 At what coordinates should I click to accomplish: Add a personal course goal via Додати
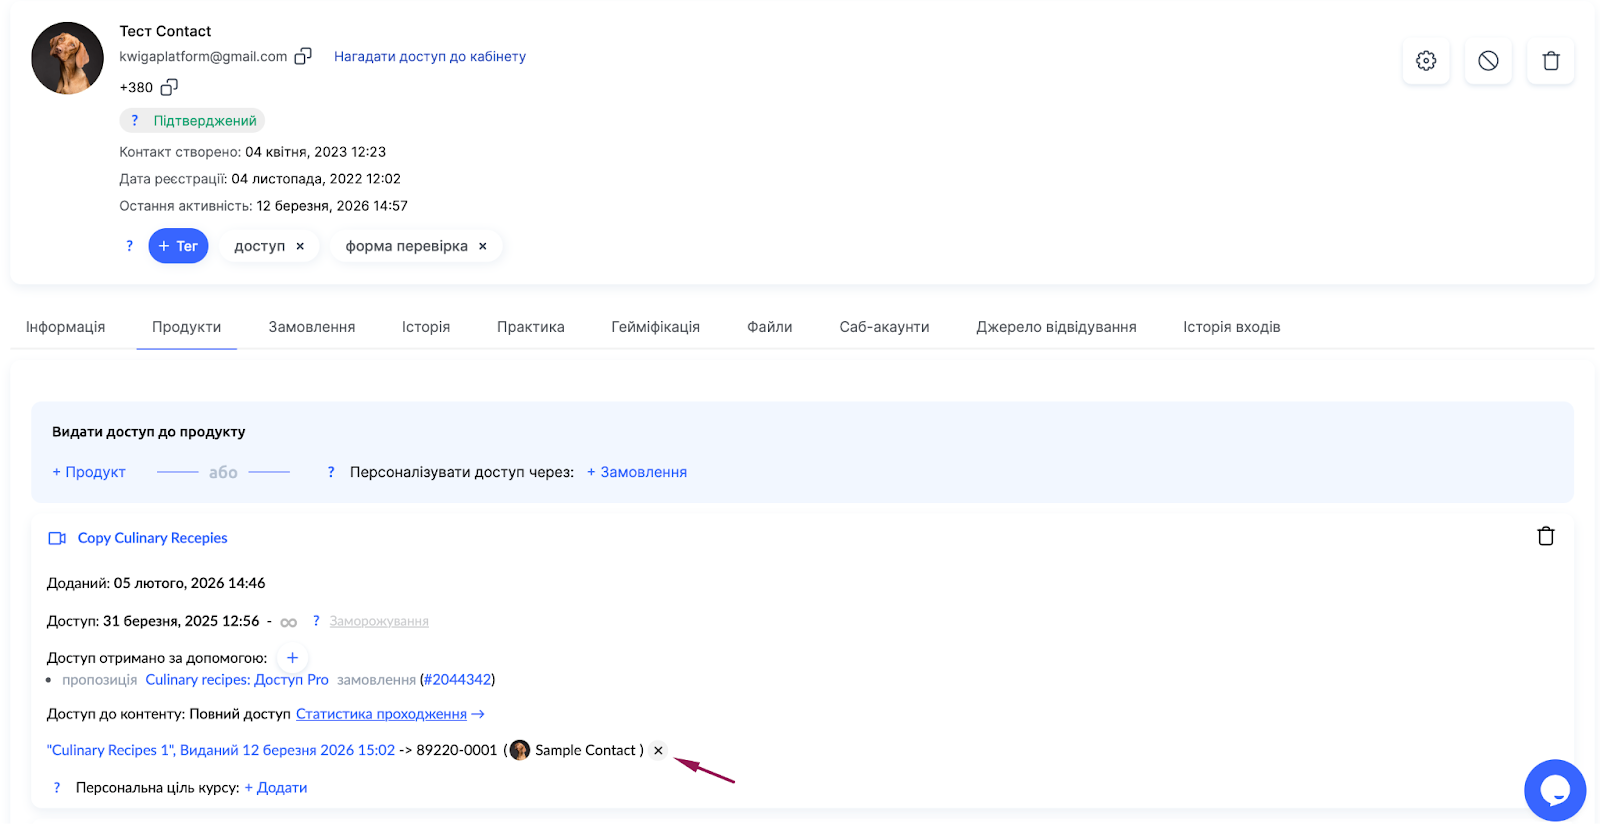[x=276, y=788]
